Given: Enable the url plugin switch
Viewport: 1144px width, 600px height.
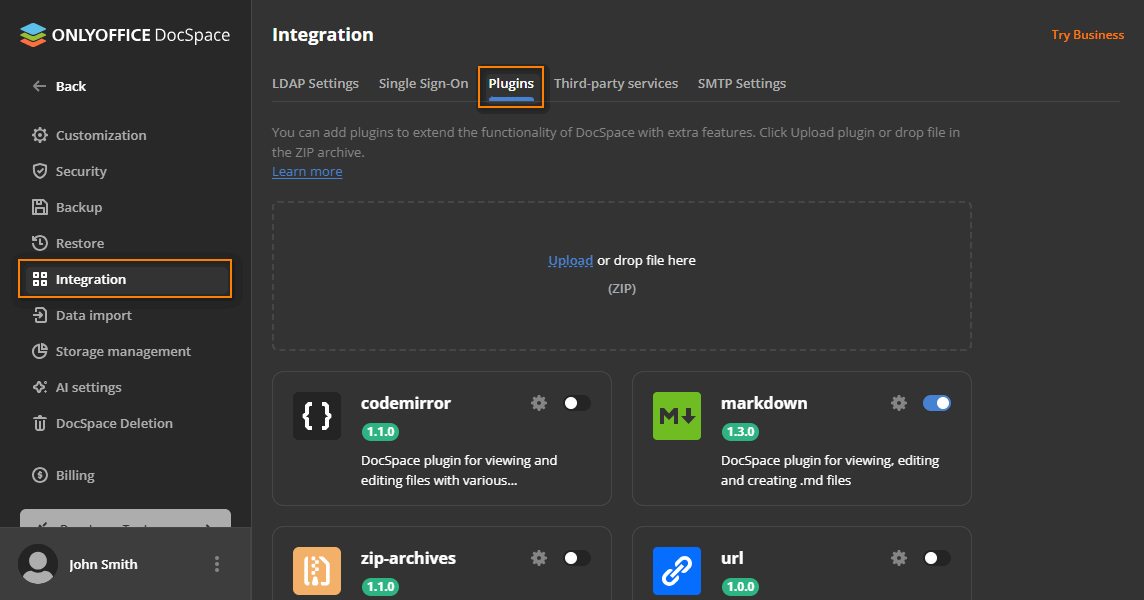Looking at the screenshot, I should click(937, 558).
